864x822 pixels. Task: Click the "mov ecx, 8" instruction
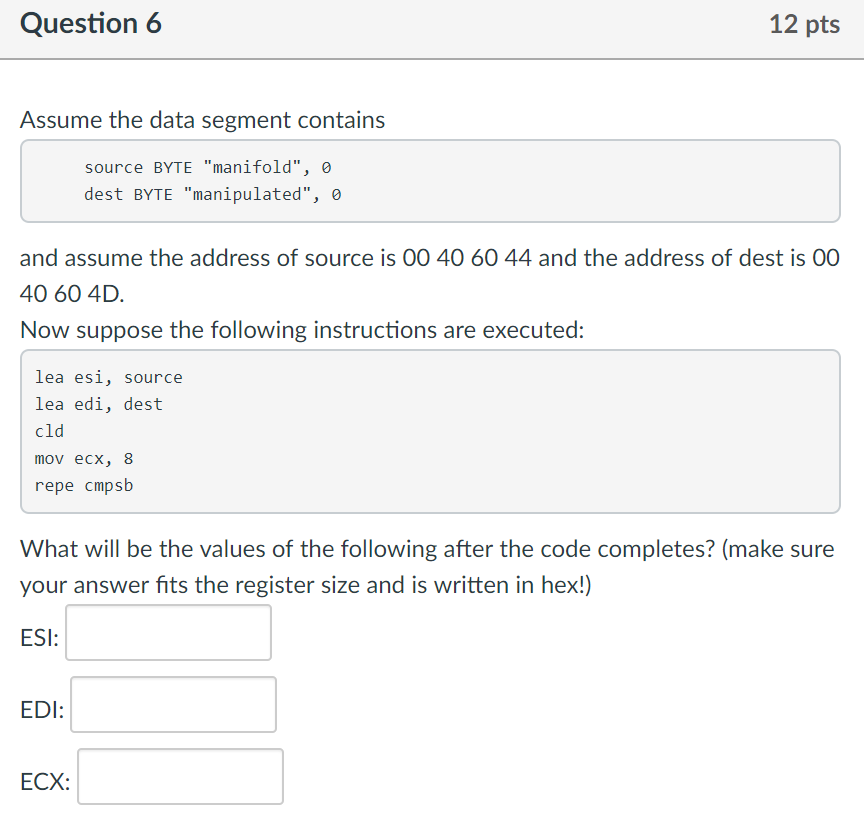(84, 458)
